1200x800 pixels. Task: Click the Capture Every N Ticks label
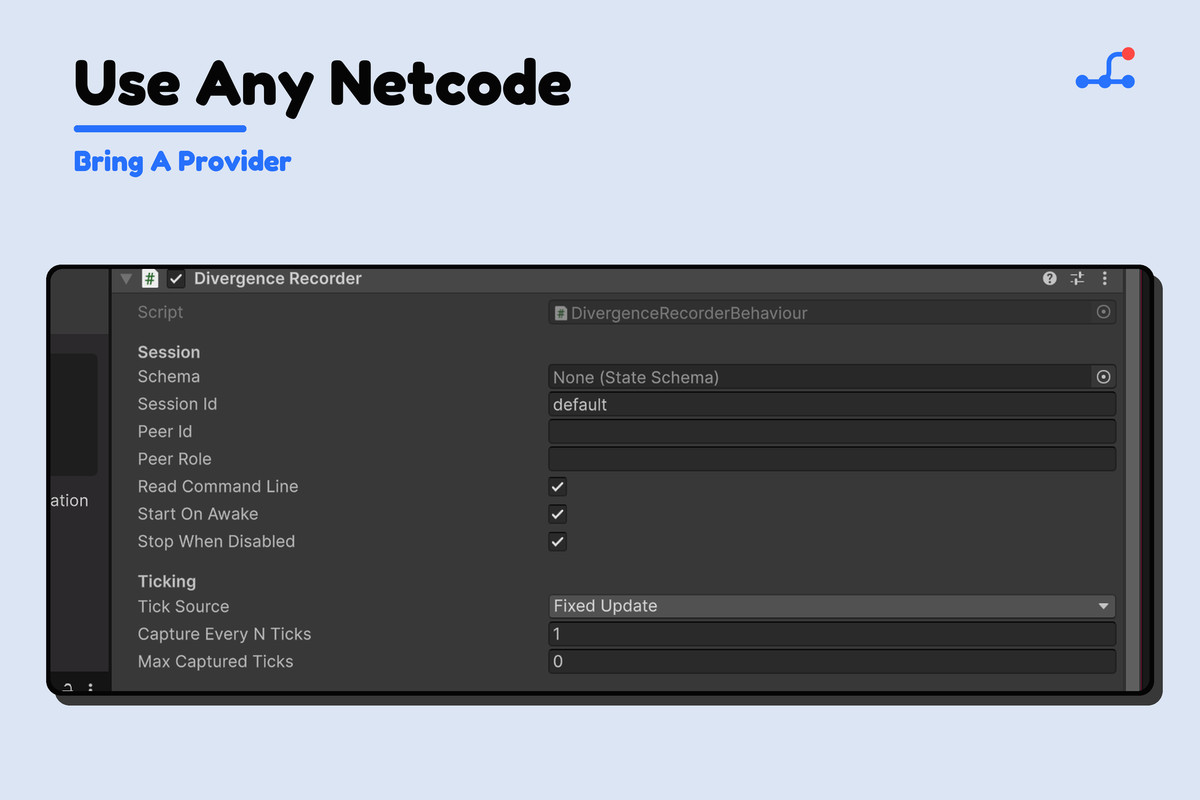[224, 634]
